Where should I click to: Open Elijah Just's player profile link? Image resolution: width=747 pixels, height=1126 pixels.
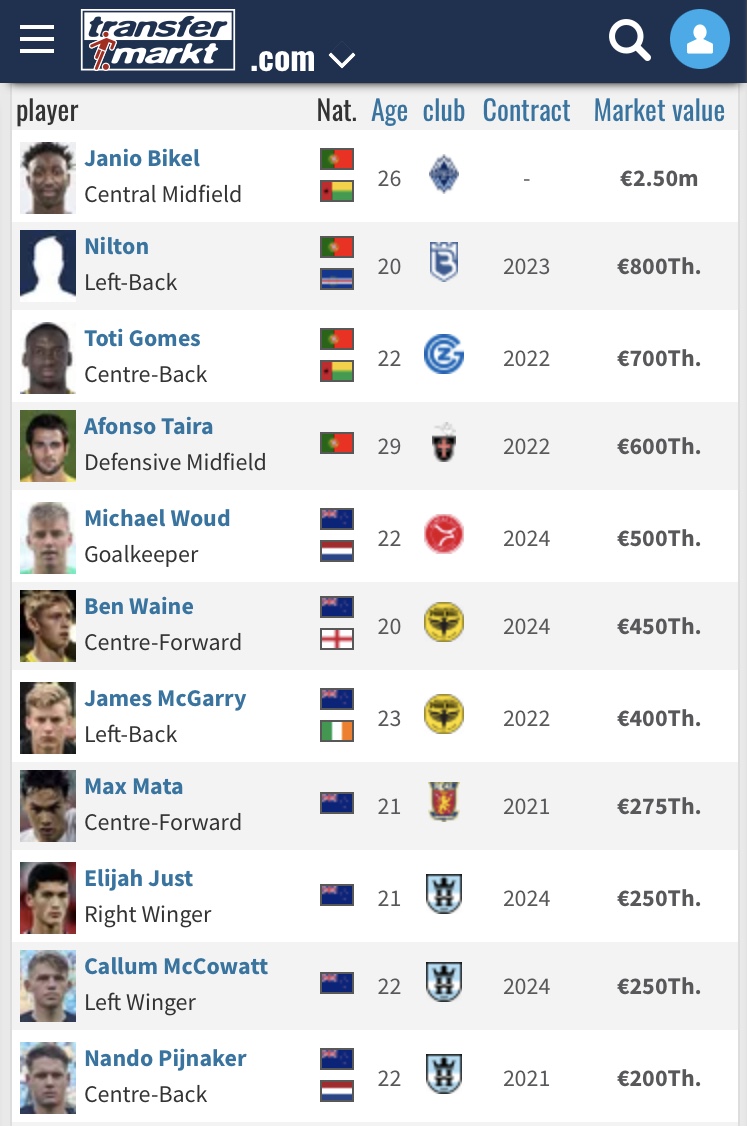(x=138, y=879)
